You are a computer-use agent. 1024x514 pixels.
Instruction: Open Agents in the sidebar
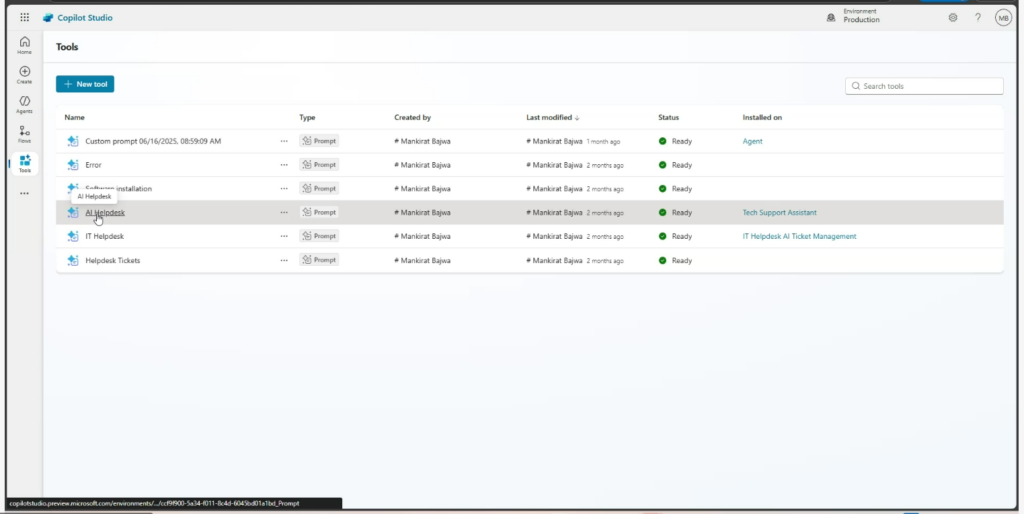[x=24, y=104]
